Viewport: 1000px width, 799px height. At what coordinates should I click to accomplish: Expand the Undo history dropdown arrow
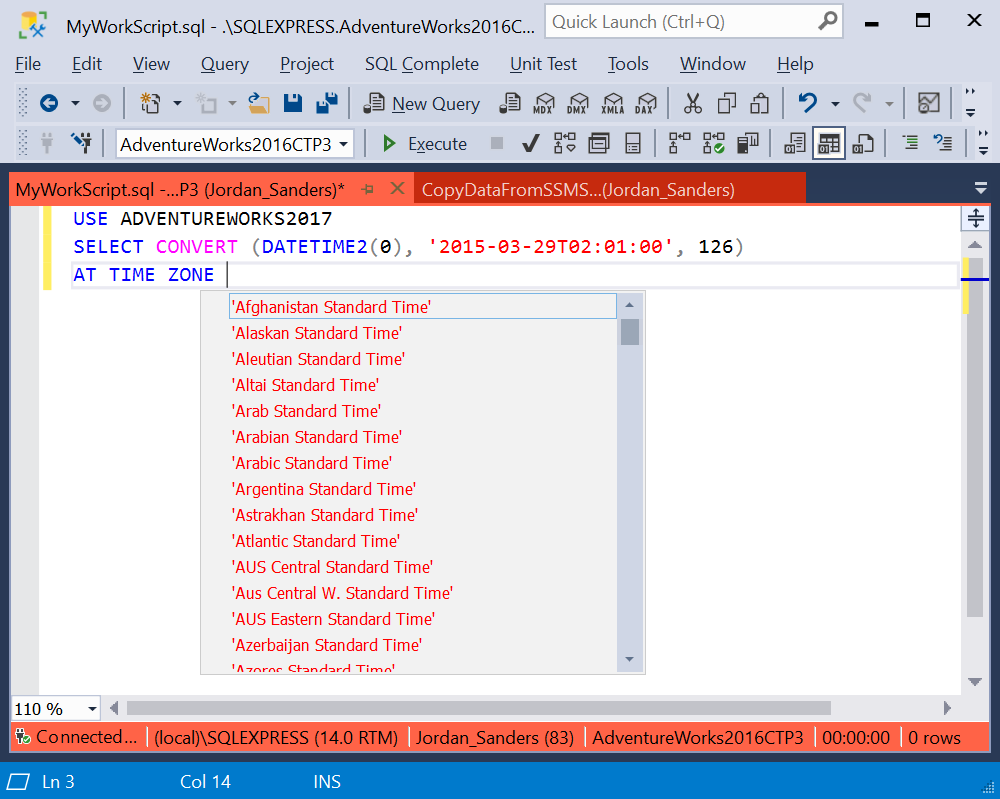[x=835, y=103]
